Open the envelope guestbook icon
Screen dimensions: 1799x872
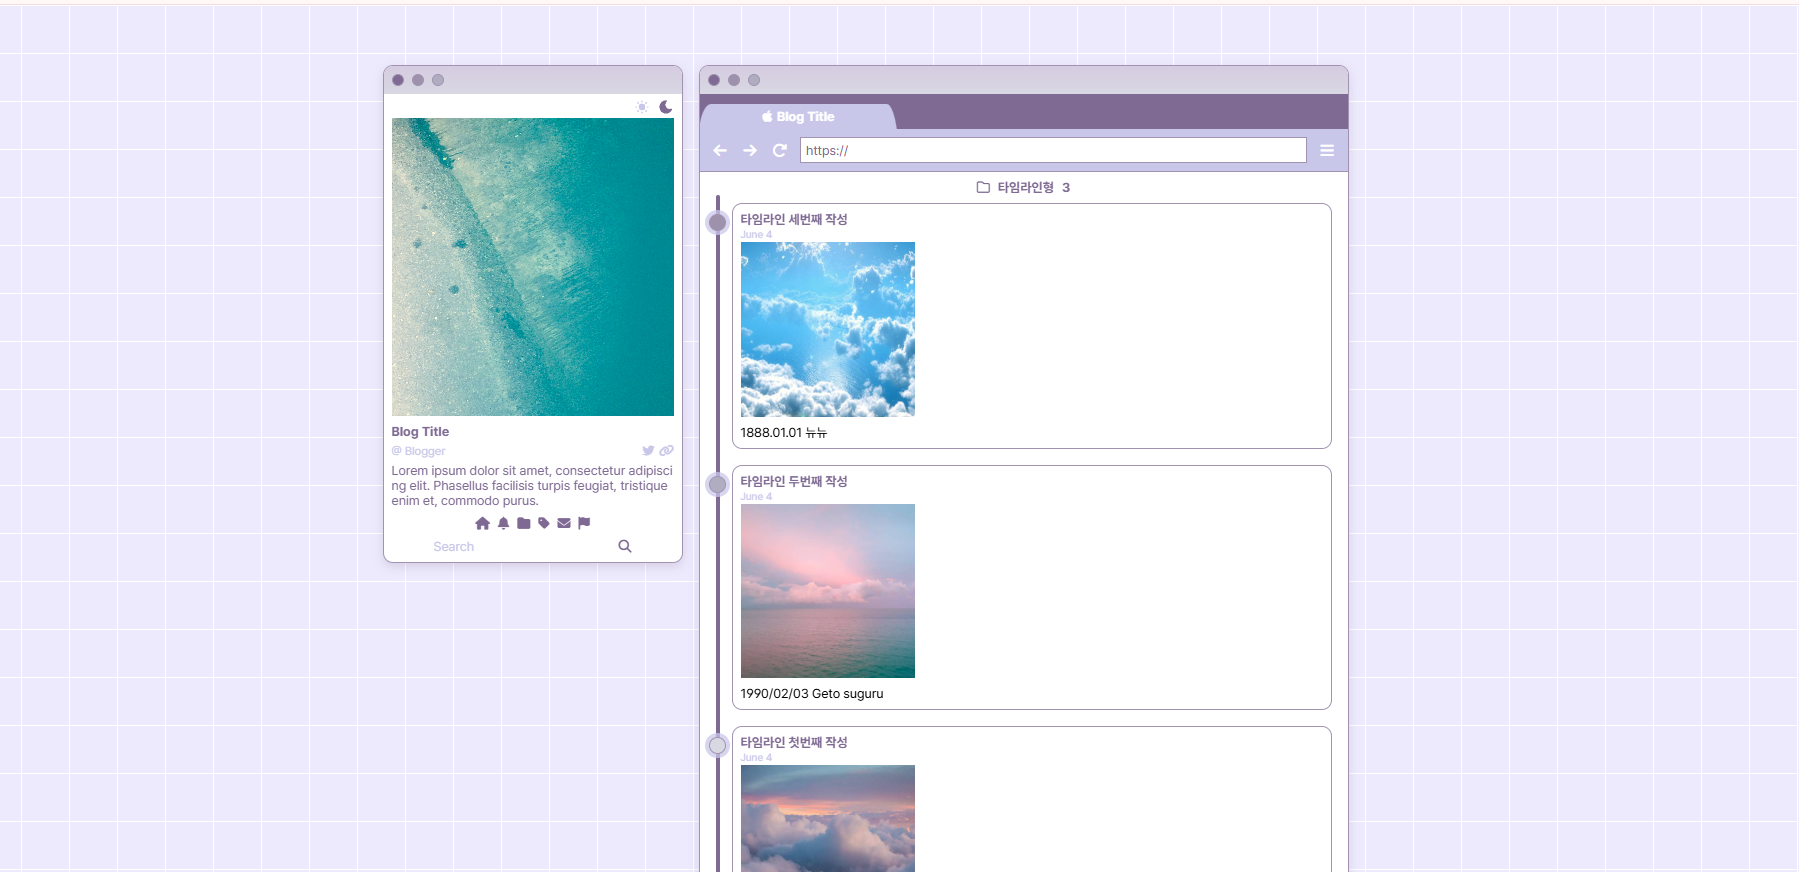[564, 523]
